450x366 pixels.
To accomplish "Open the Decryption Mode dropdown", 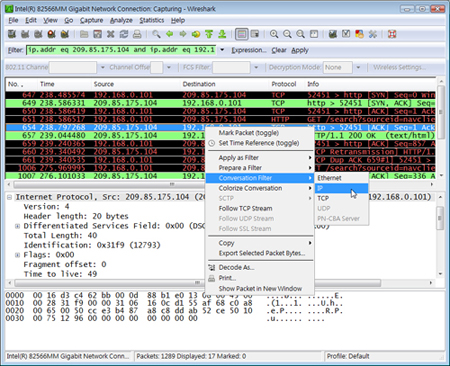I will pos(358,67).
